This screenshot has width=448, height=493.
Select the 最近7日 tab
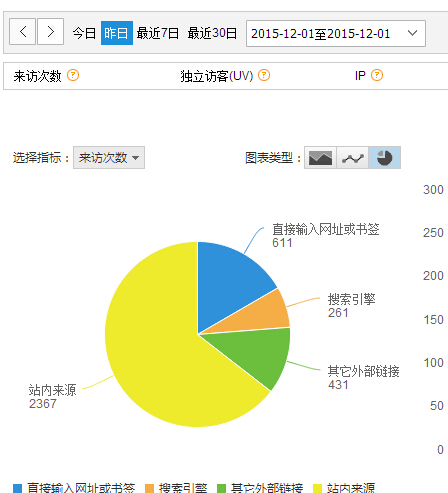(x=158, y=33)
